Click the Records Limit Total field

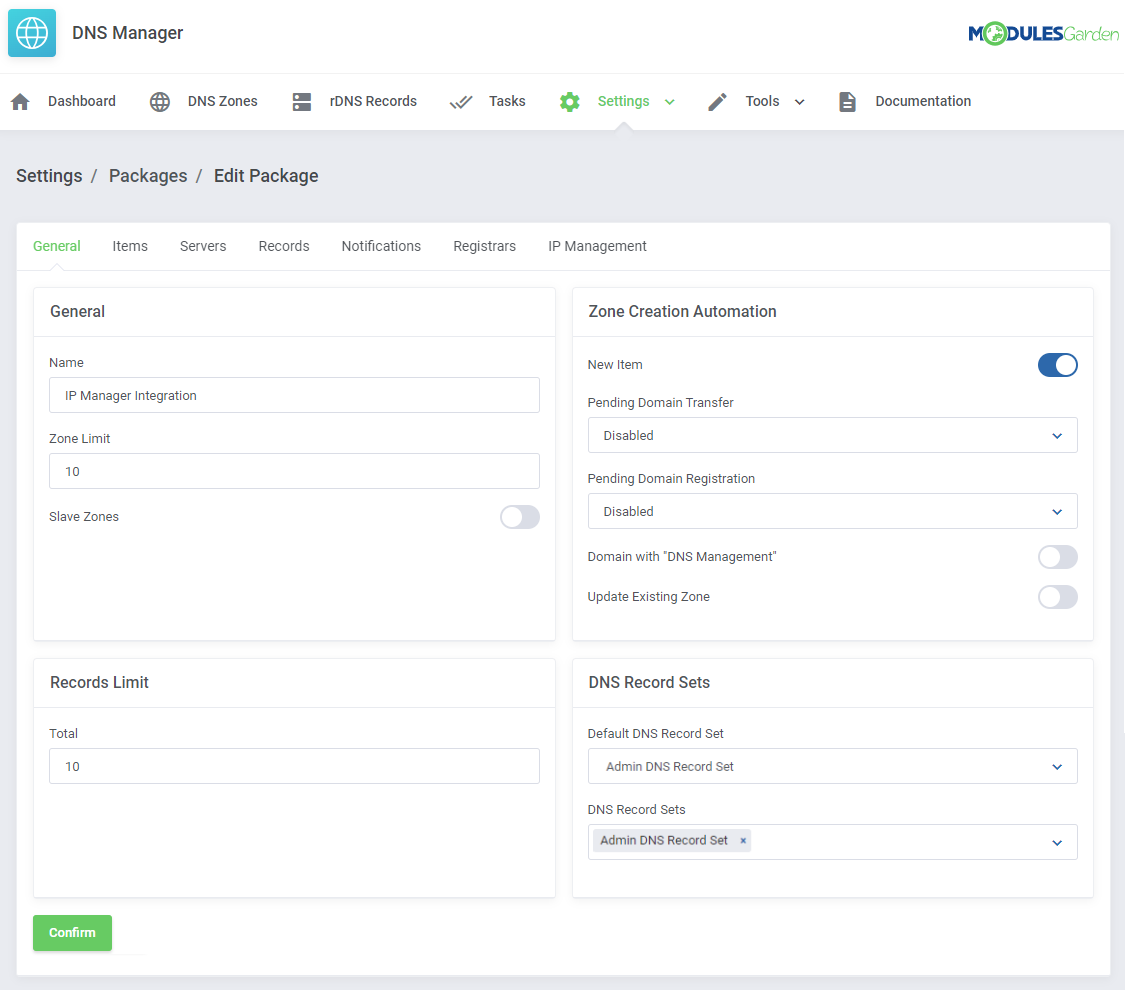coord(294,767)
